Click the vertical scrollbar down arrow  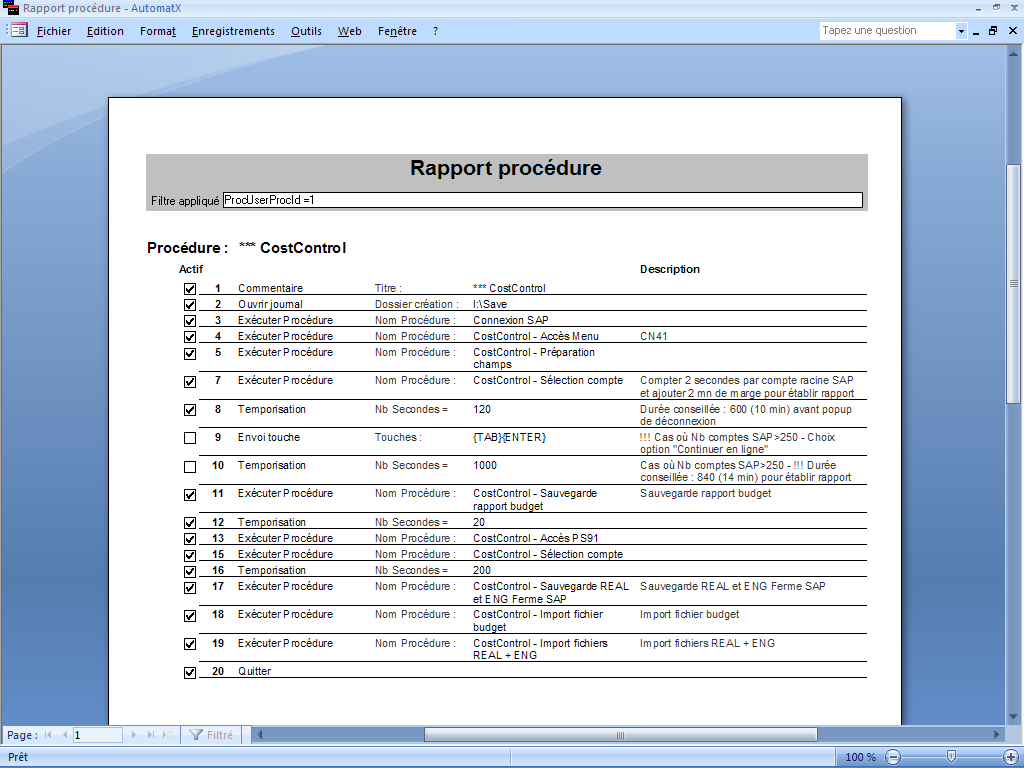(1014, 718)
